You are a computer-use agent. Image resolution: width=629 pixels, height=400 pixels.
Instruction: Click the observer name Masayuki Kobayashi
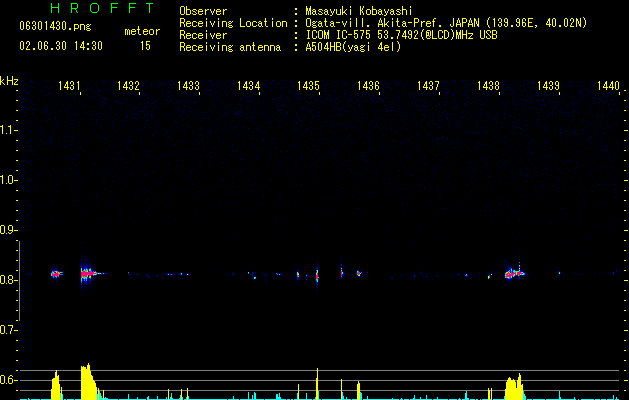pyautogui.click(x=359, y=11)
